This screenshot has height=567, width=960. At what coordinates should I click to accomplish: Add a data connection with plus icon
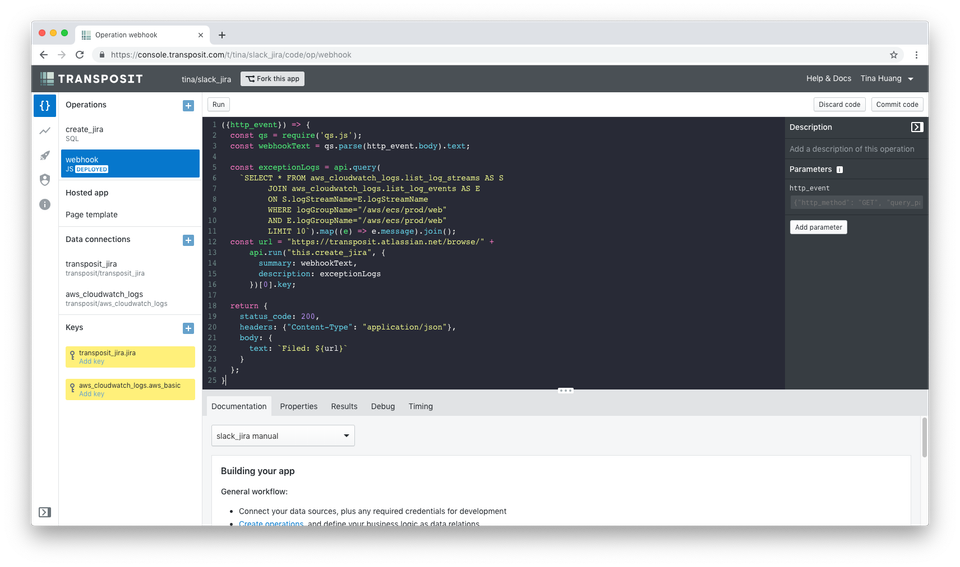tap(188, 240)
